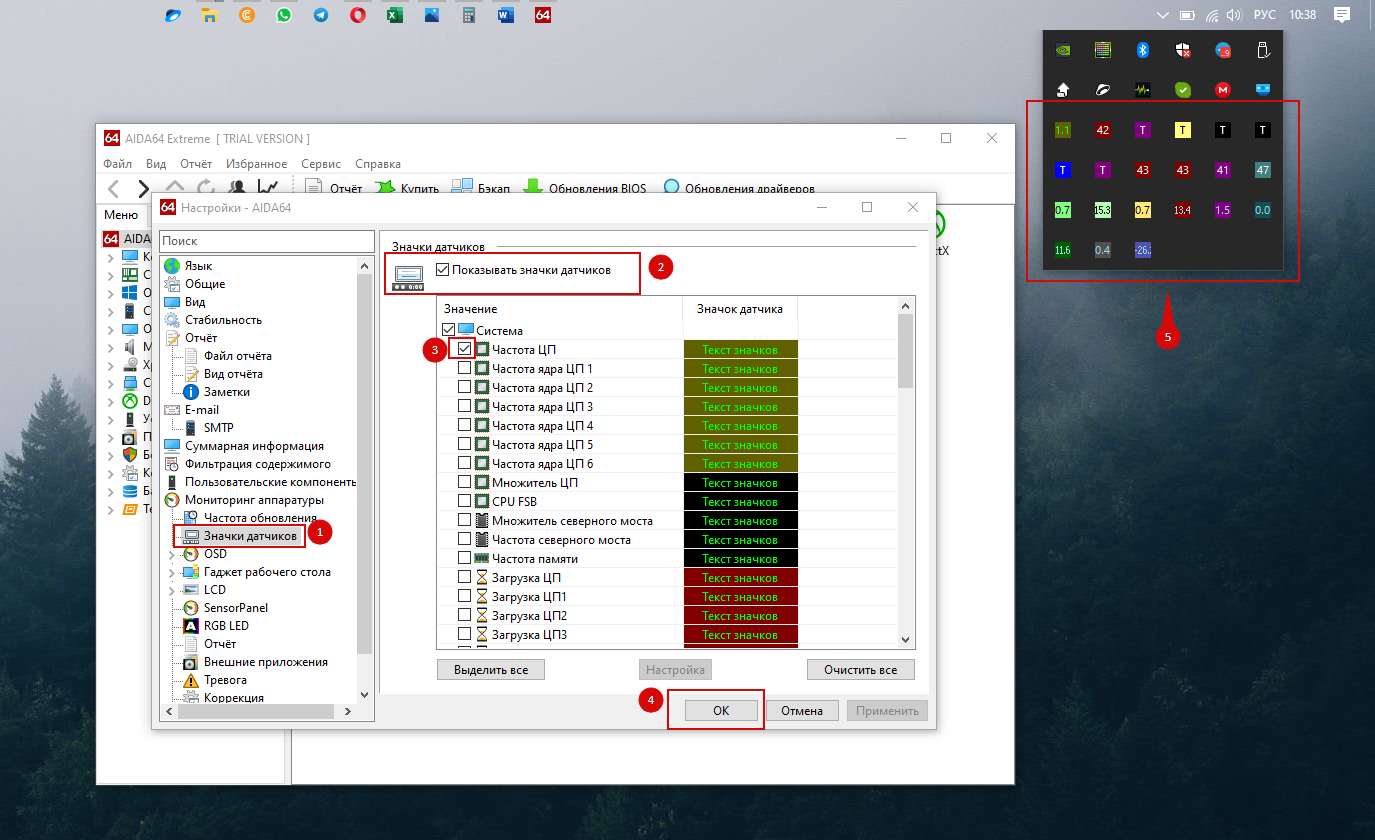The width and height of the screenshot is (1375, 840).
Task: Click Обновления драйверов toolbar button
Action: pos(739,188)
